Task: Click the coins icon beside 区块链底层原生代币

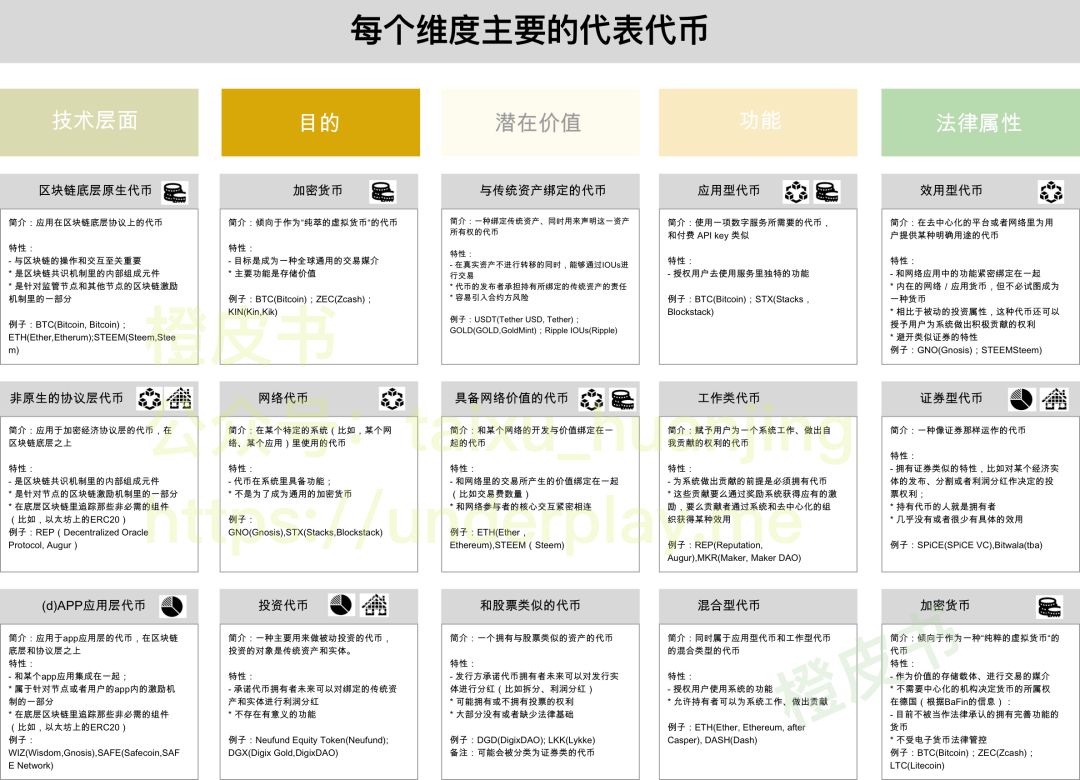Action: tap(175, 192)
